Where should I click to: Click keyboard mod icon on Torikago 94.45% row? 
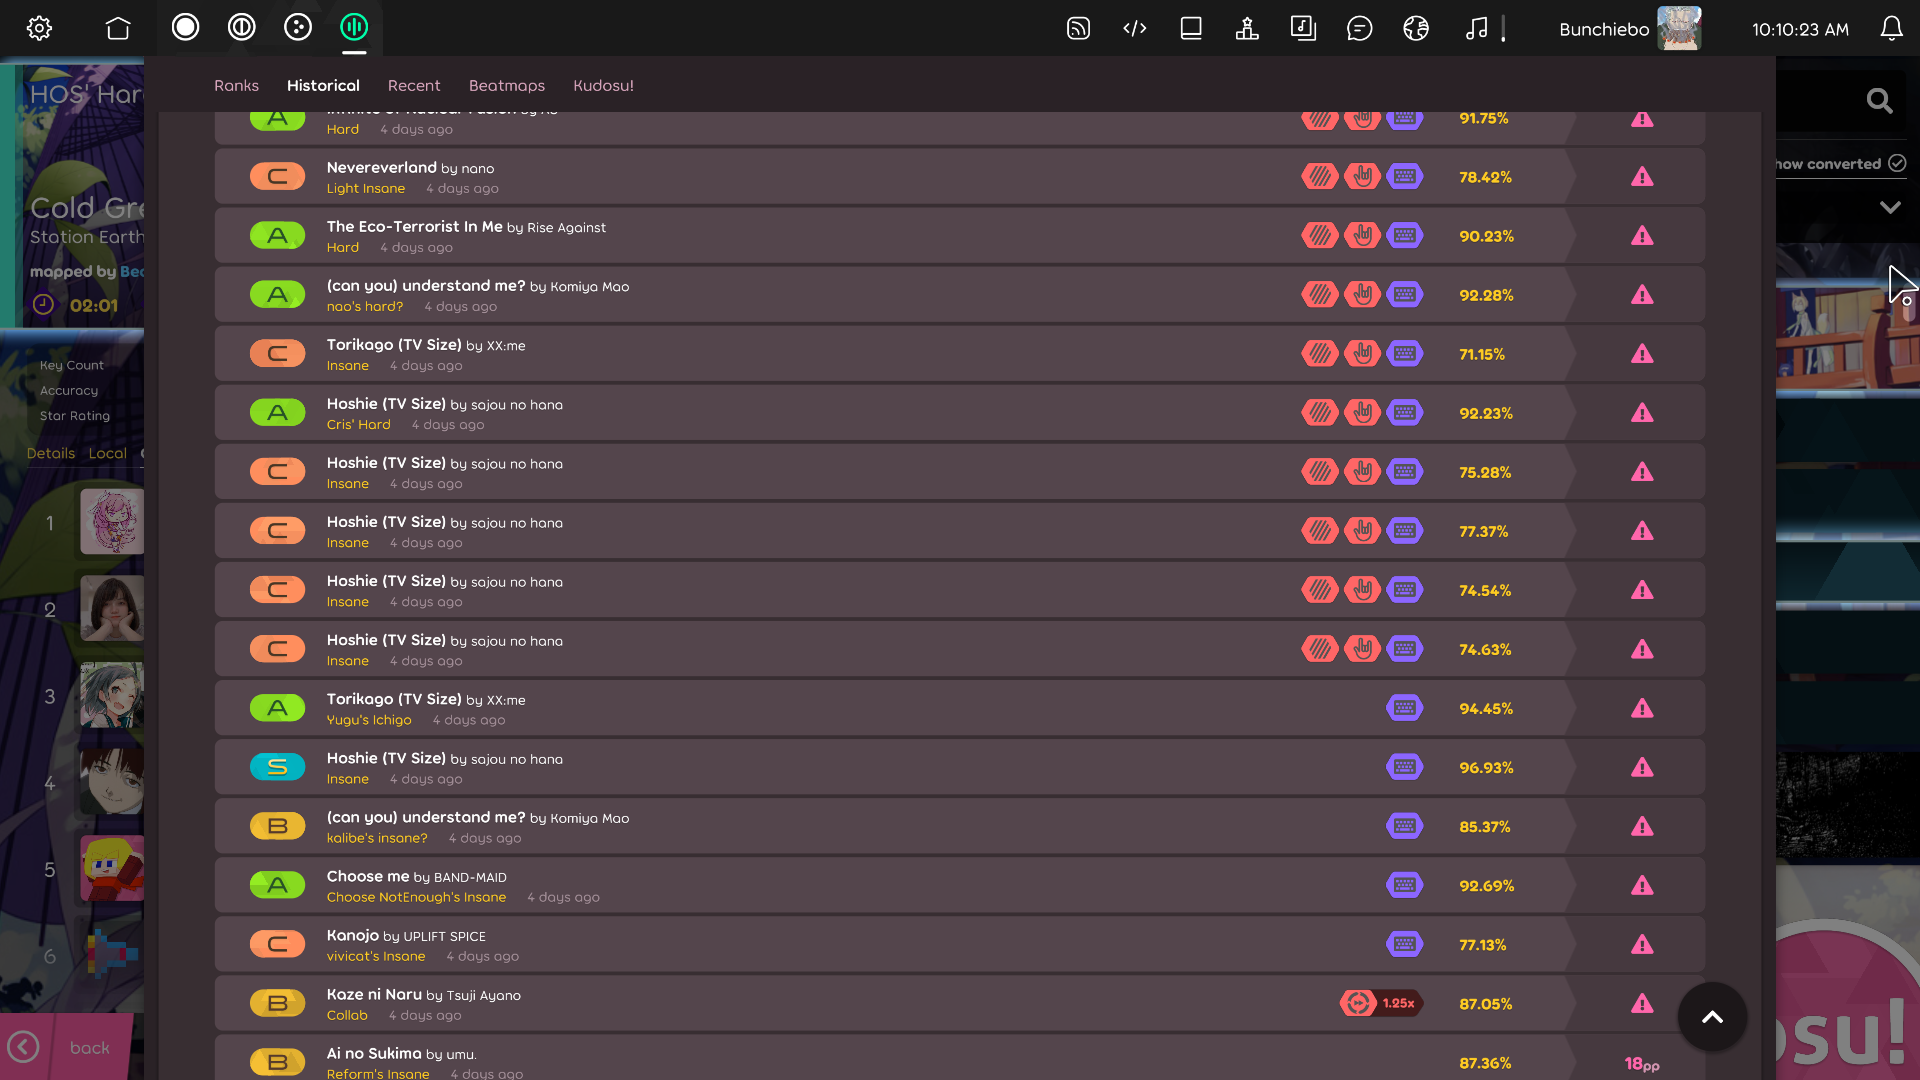[1404, 708]
